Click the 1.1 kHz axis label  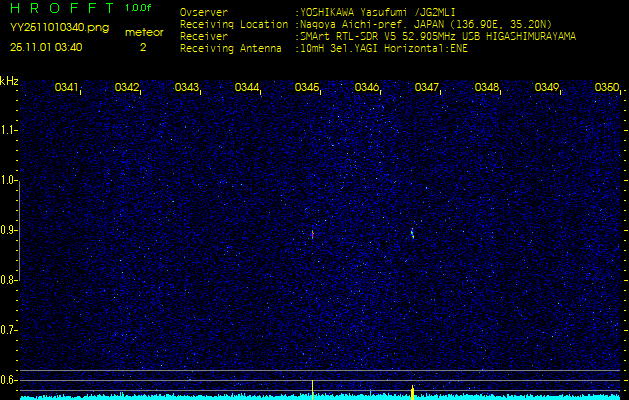click(x=7, y=130)
